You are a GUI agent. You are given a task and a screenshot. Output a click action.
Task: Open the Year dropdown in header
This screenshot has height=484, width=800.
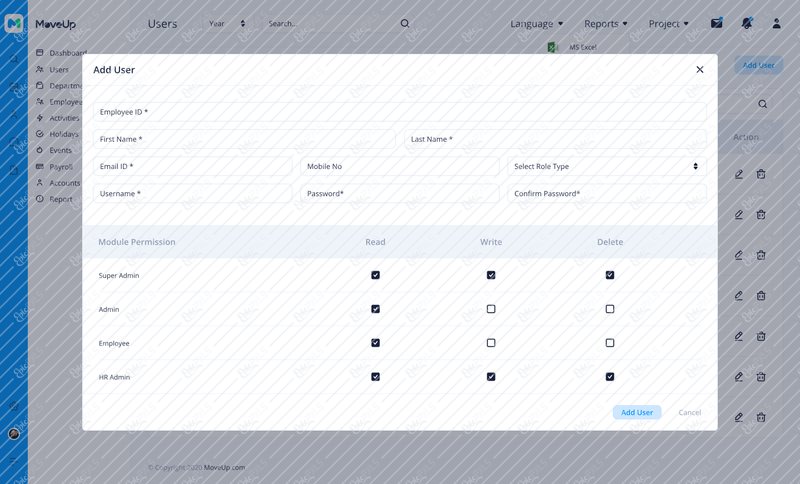[227, 23]
